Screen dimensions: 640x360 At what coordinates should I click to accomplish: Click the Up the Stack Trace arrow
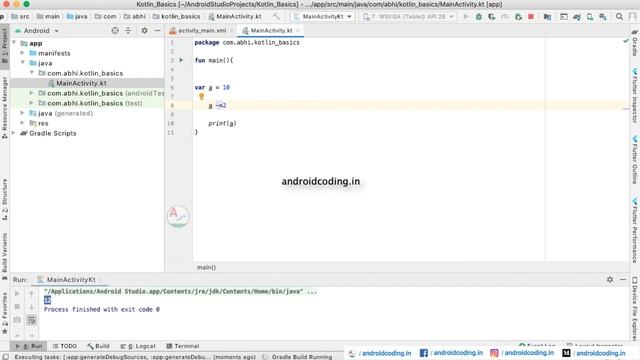[x=31, y=293]
